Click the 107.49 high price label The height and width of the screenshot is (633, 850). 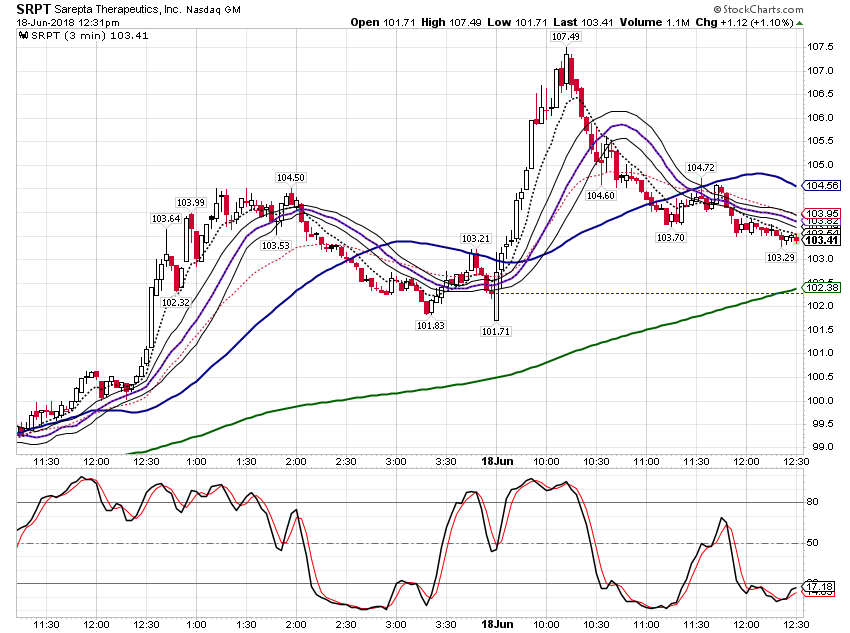point(565,37)
